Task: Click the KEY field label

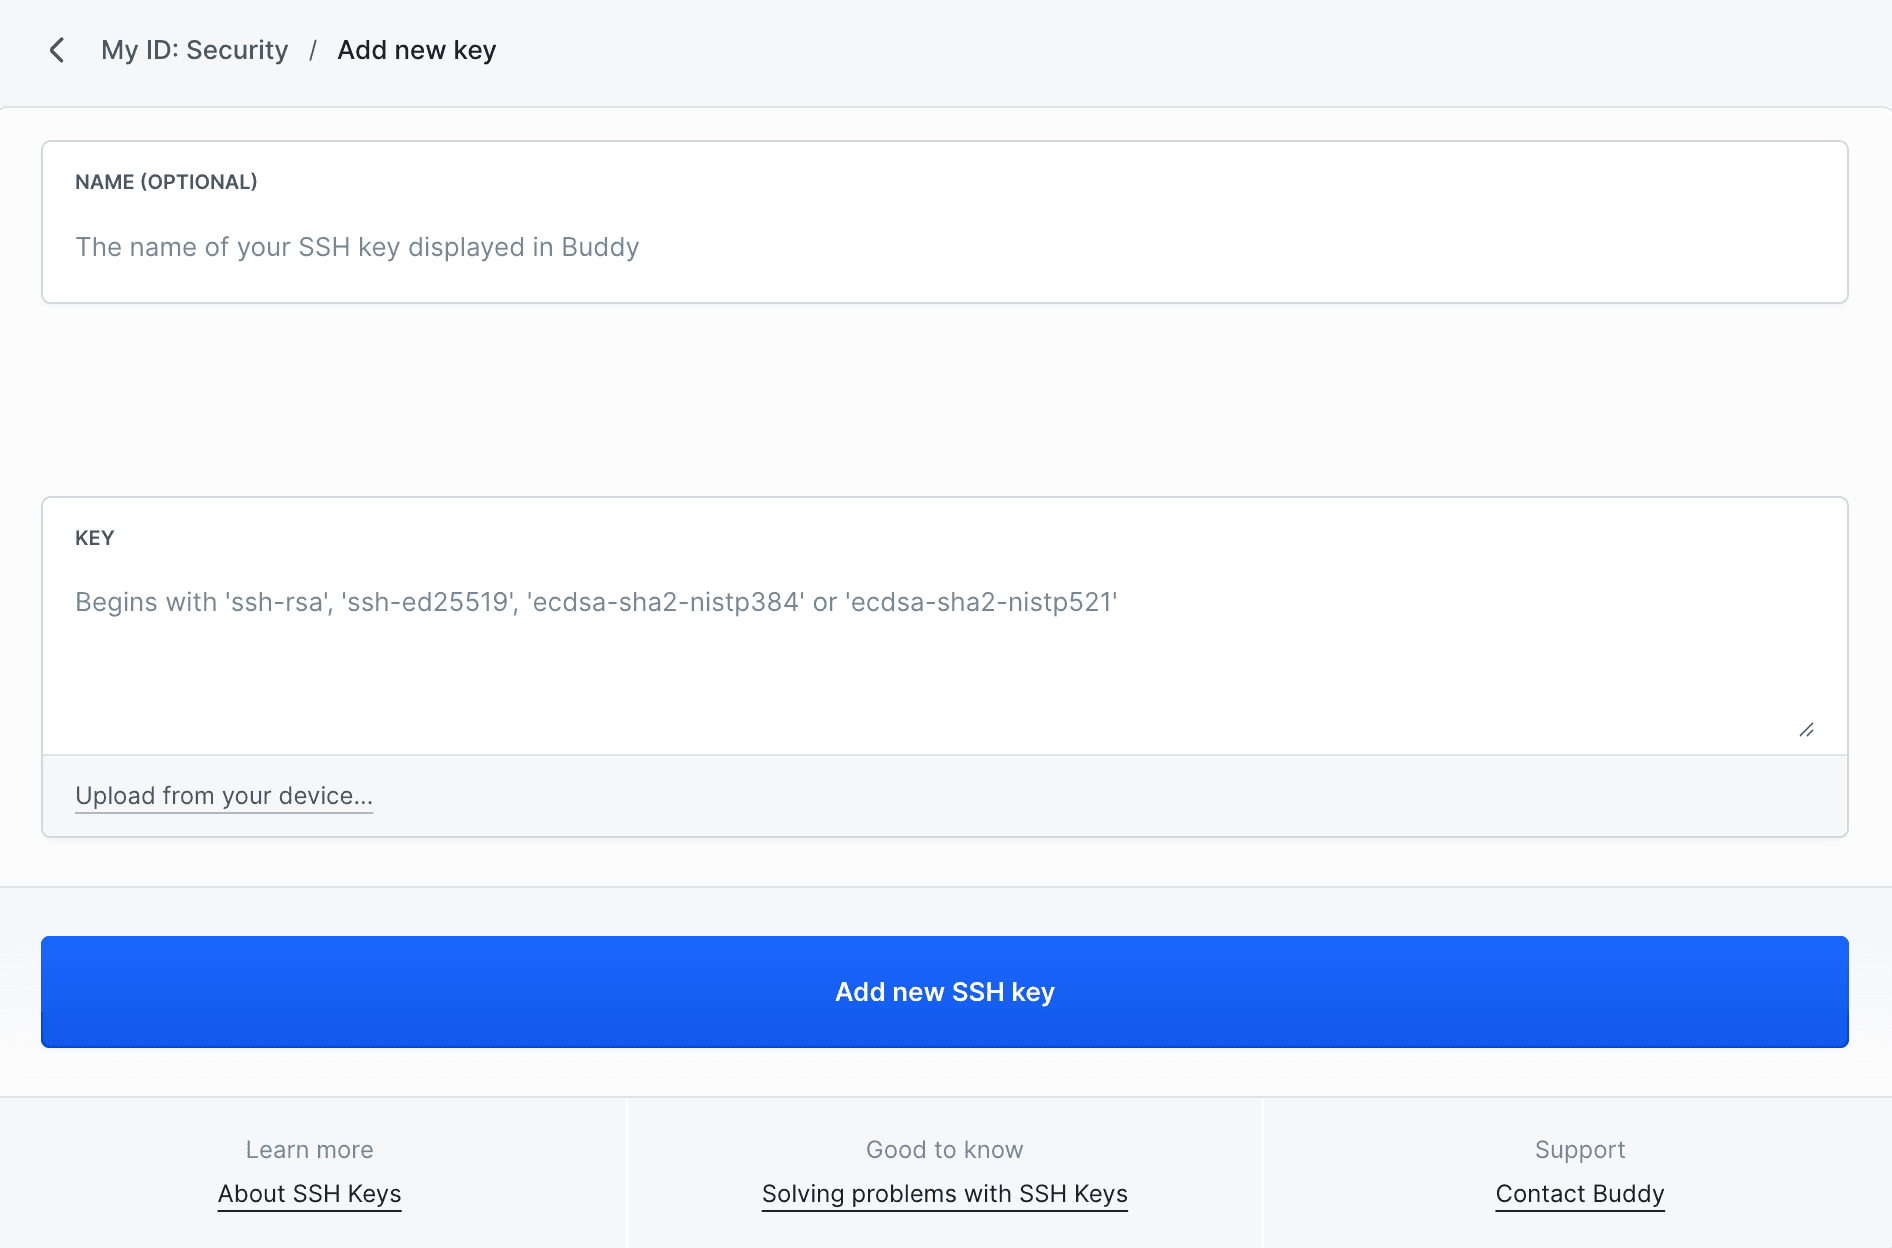Action: [x=95, y=538]
